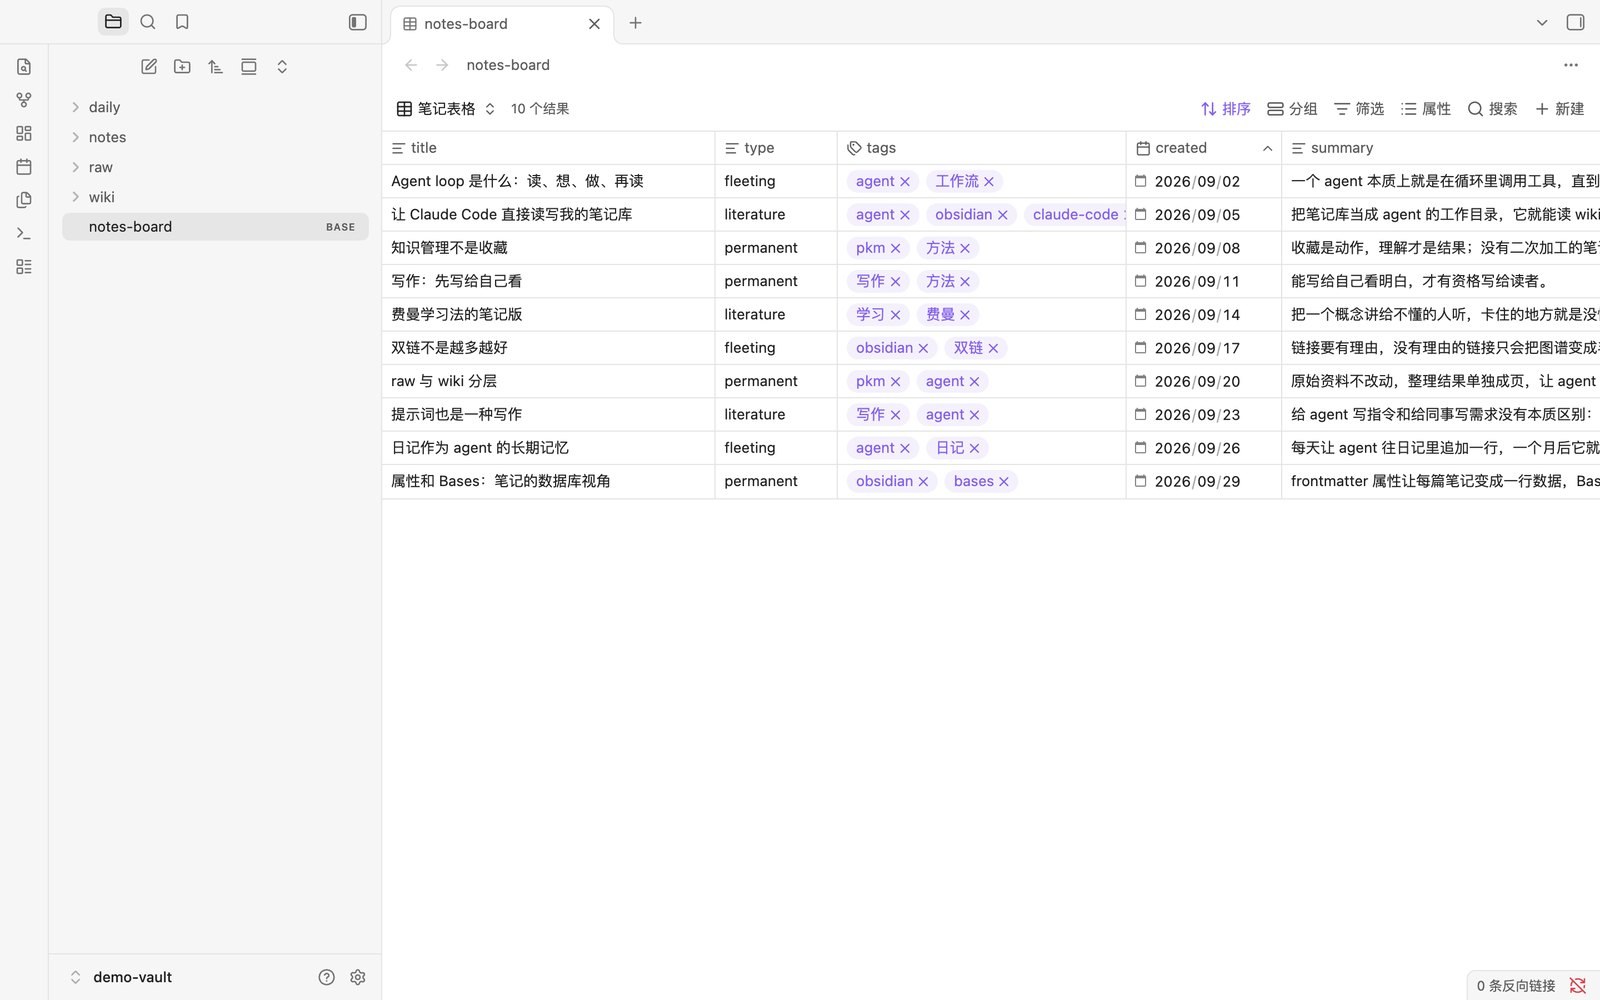
Task: Select notes-board base file in tree
Action: point(215,227)
